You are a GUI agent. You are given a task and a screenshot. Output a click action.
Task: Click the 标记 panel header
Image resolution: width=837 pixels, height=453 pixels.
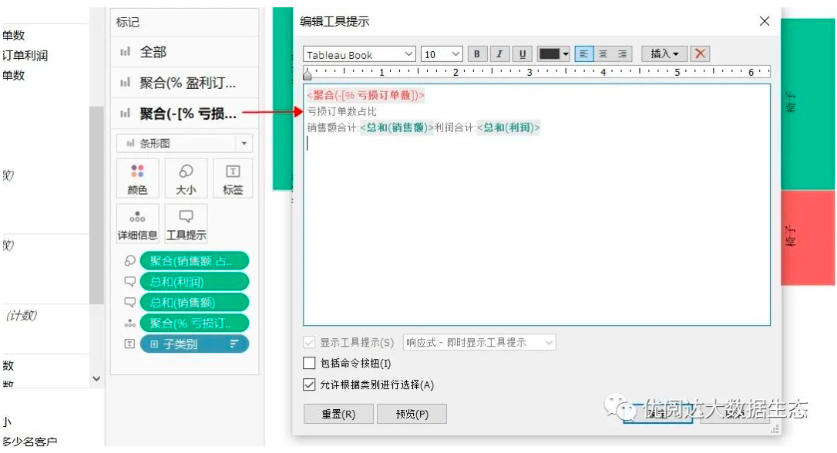click(128, 22)
